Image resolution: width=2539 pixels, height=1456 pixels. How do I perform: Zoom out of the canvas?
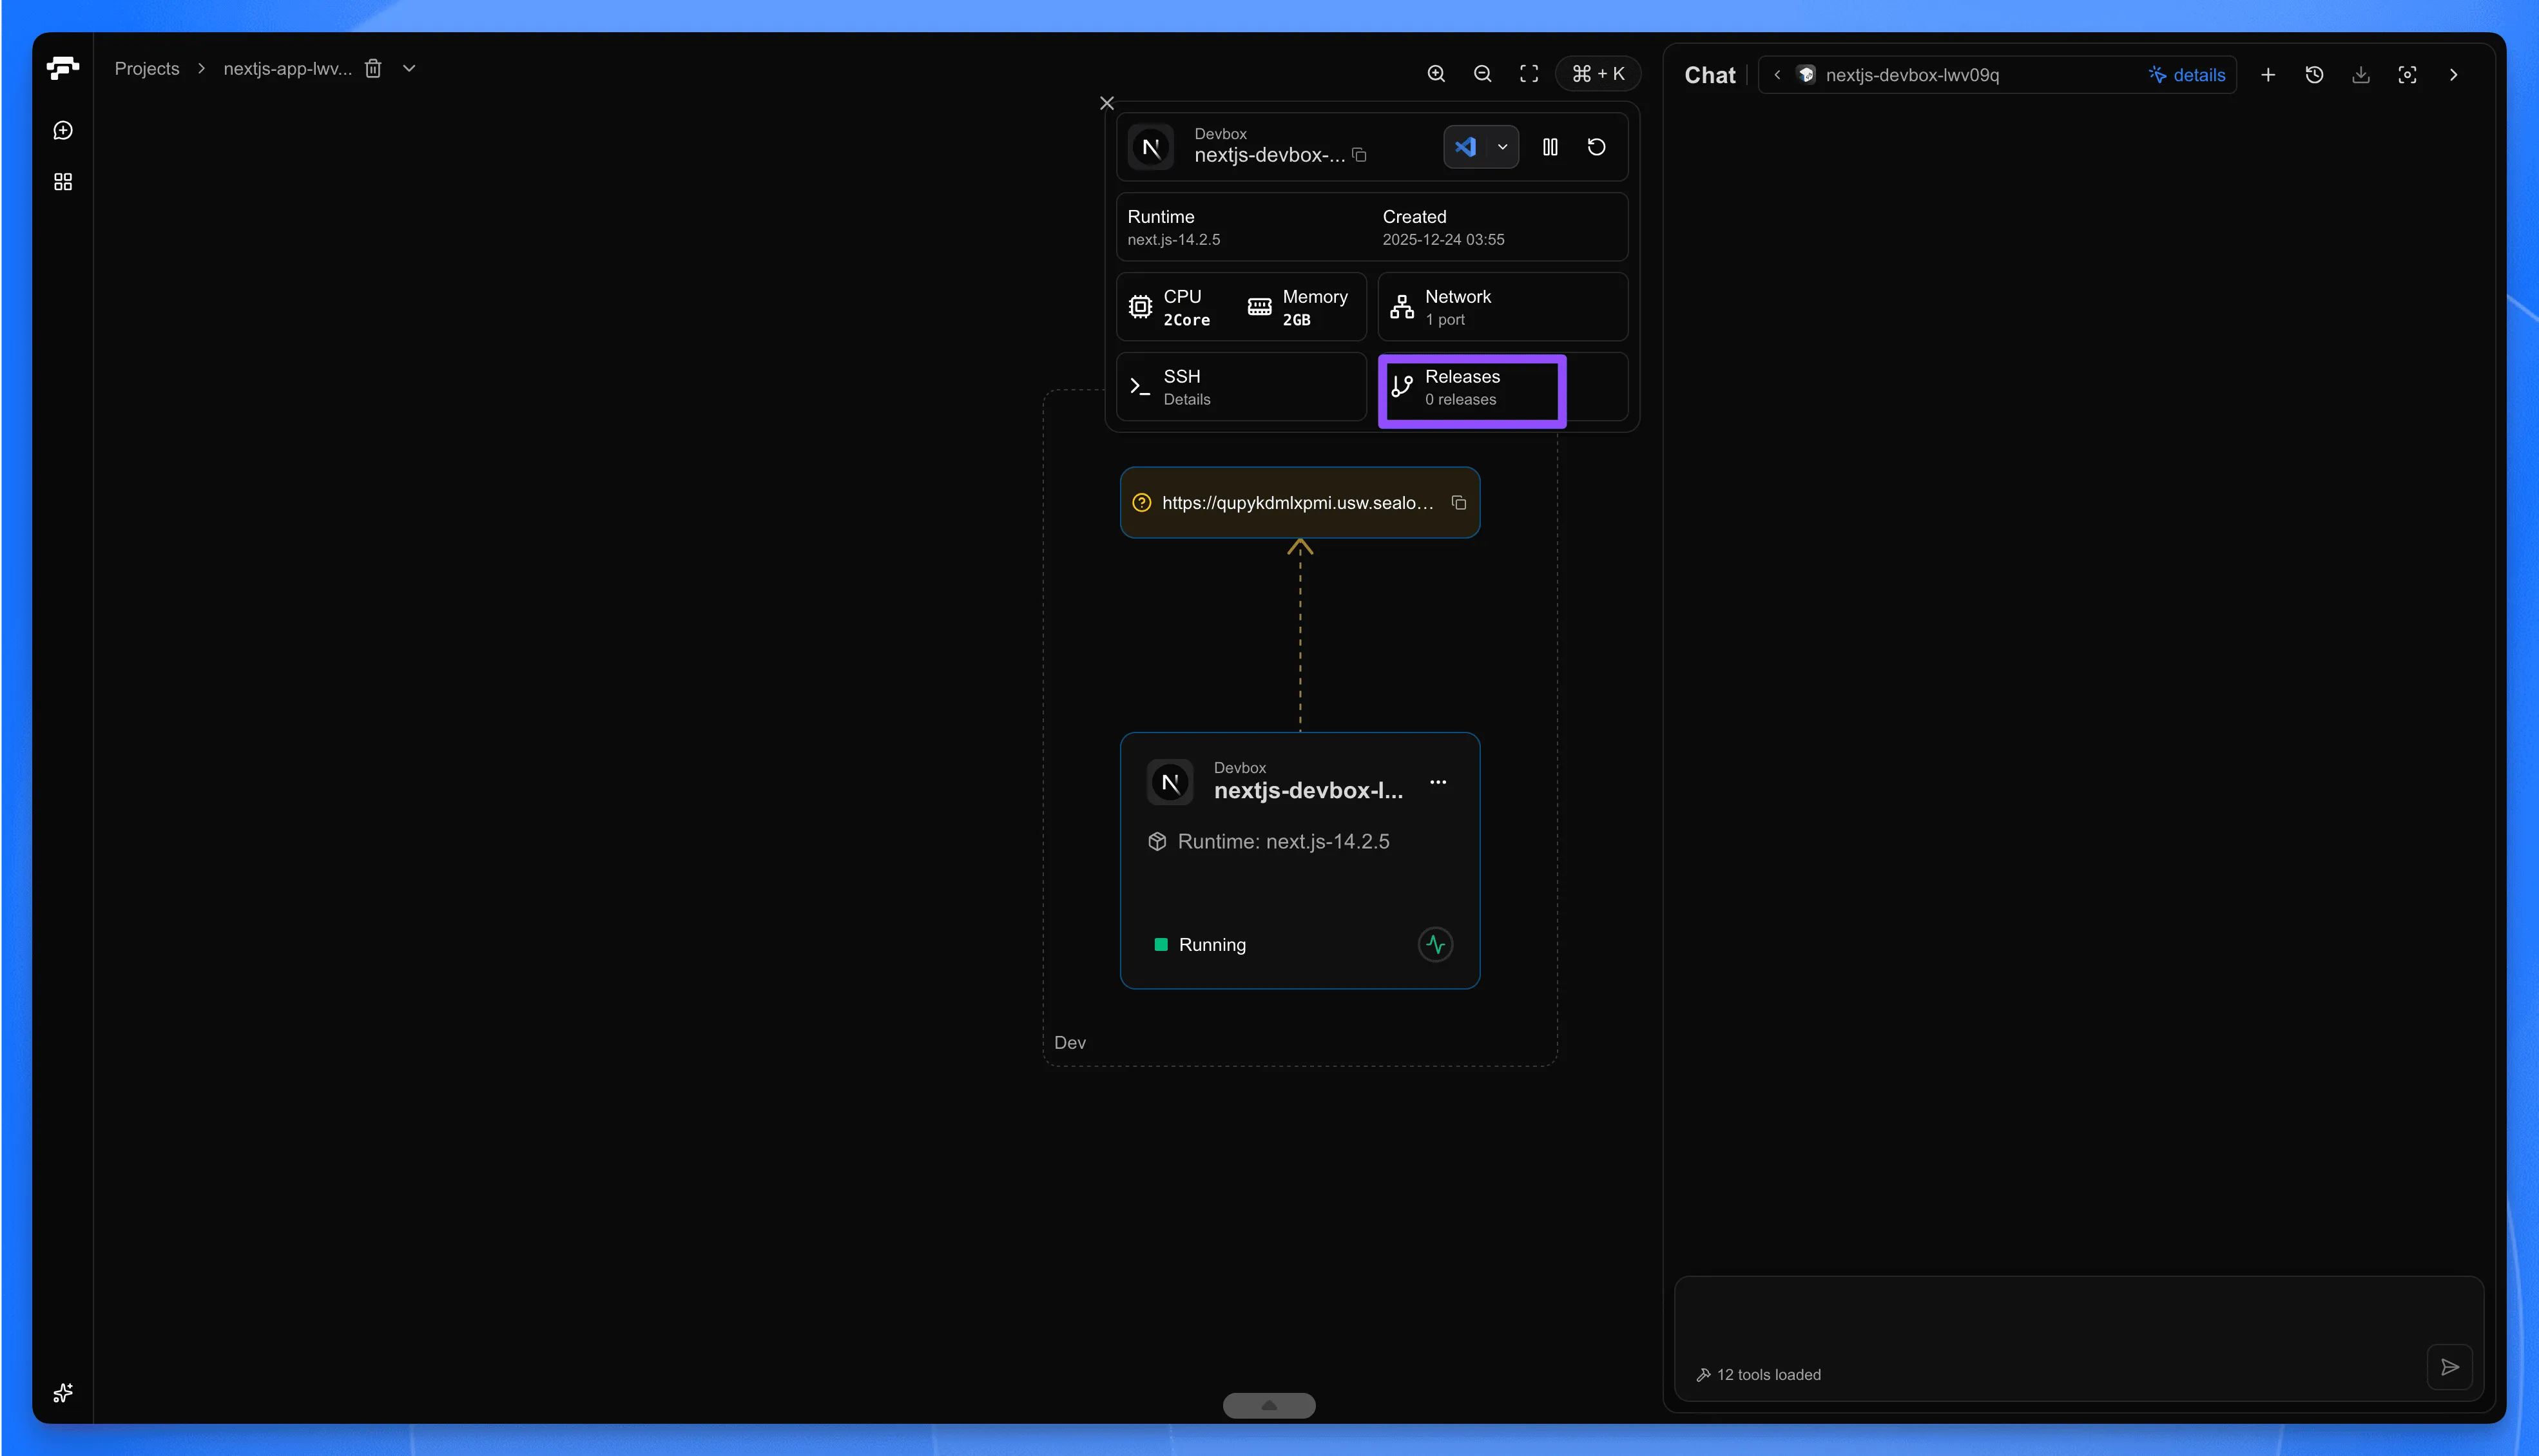tap(1483, 74)
